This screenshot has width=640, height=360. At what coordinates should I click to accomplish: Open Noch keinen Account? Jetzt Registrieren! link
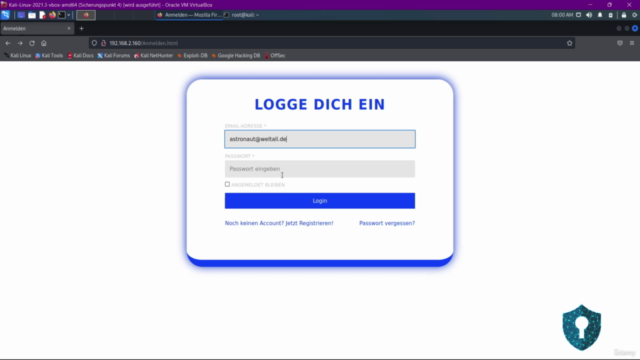coord(279,223)
